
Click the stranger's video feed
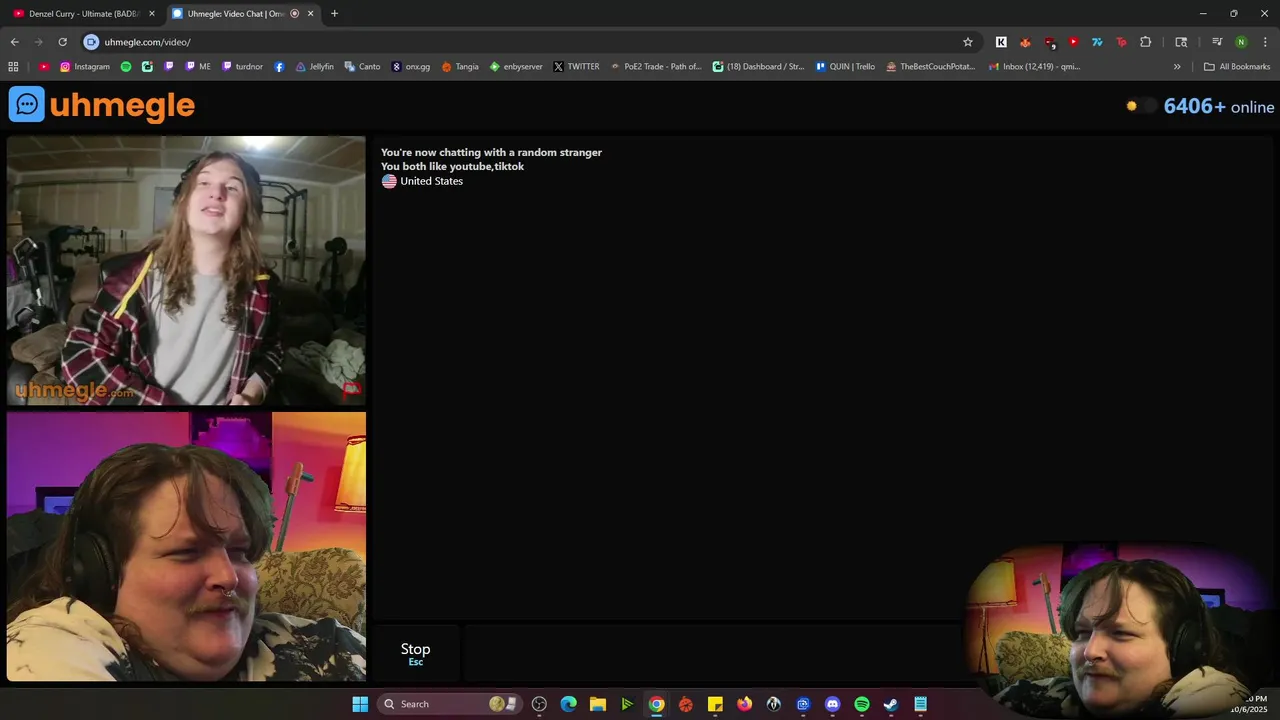pos(186,271)
